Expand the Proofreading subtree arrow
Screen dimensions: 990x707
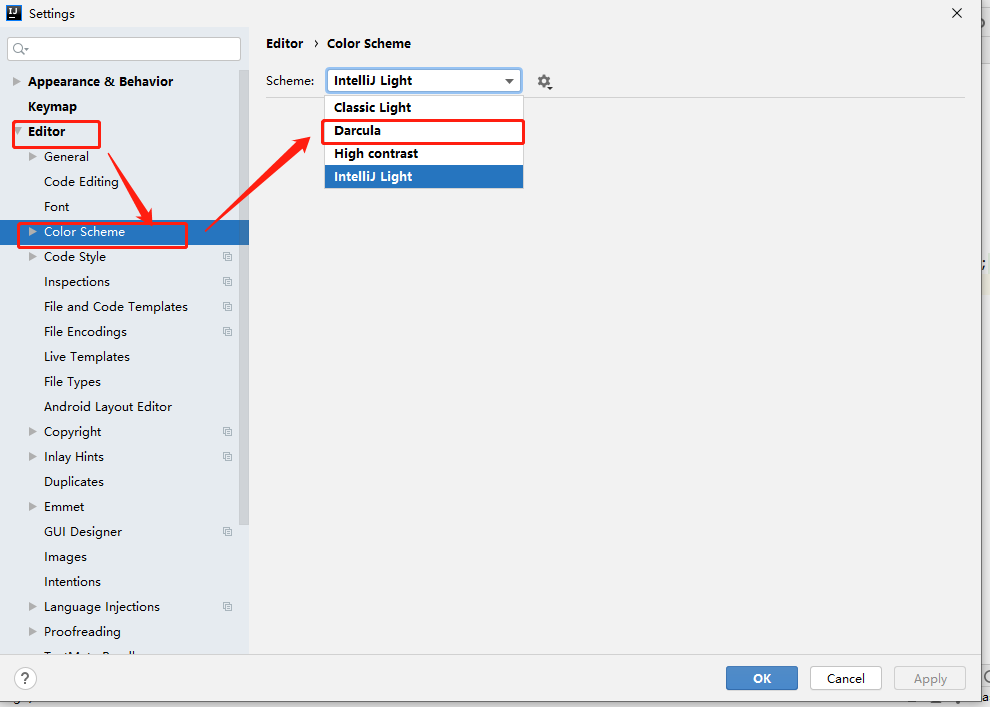click(33, 632)
